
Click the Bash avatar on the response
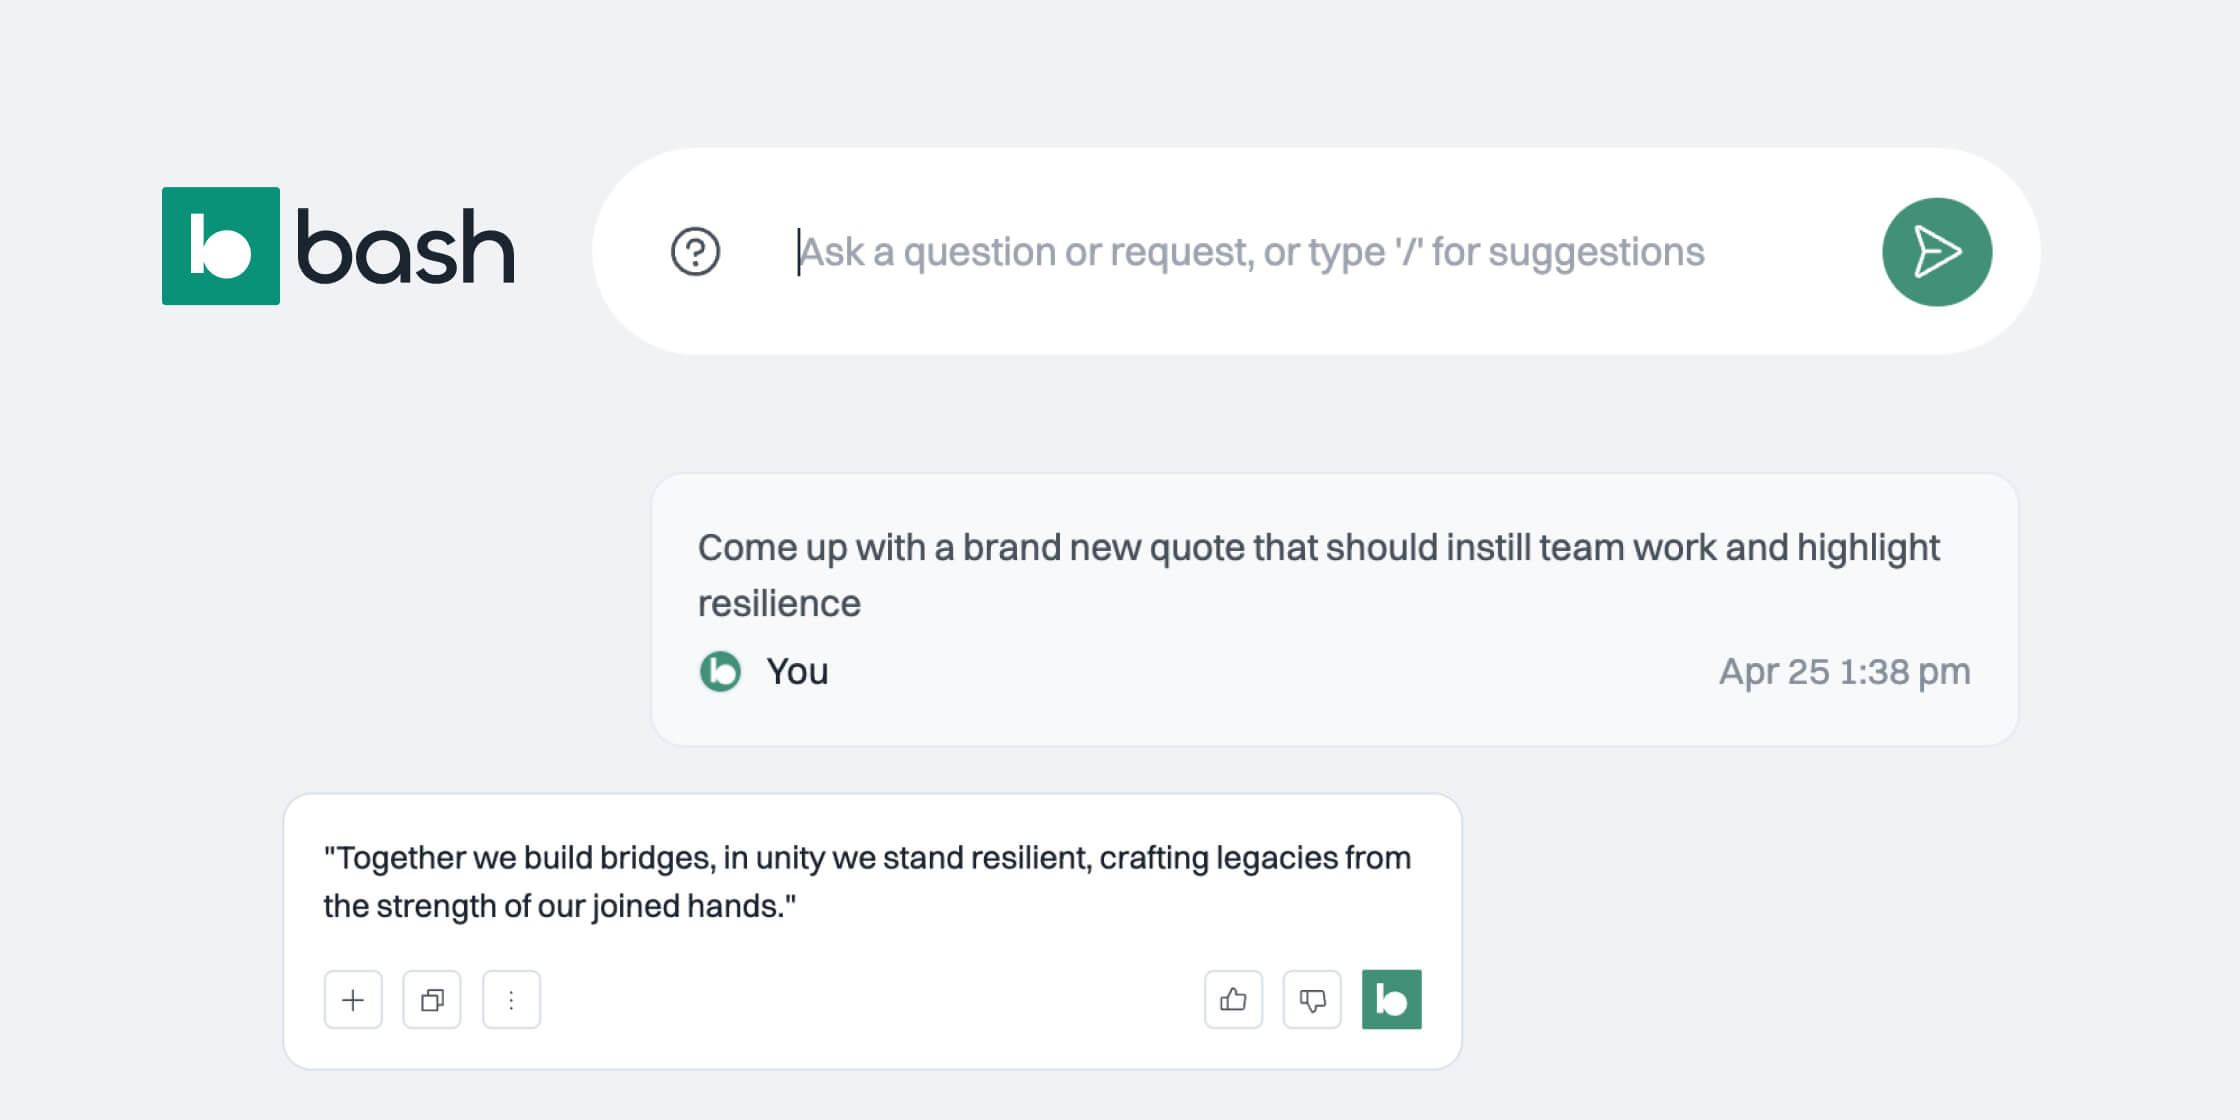coord(1391,999)
